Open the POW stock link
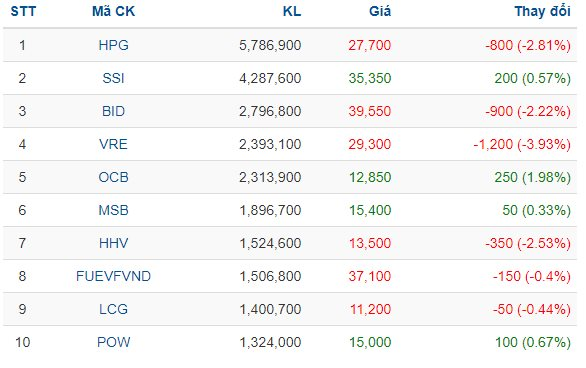Image resolution: width=586 pixels, height=368 pixels. (113, 342)
